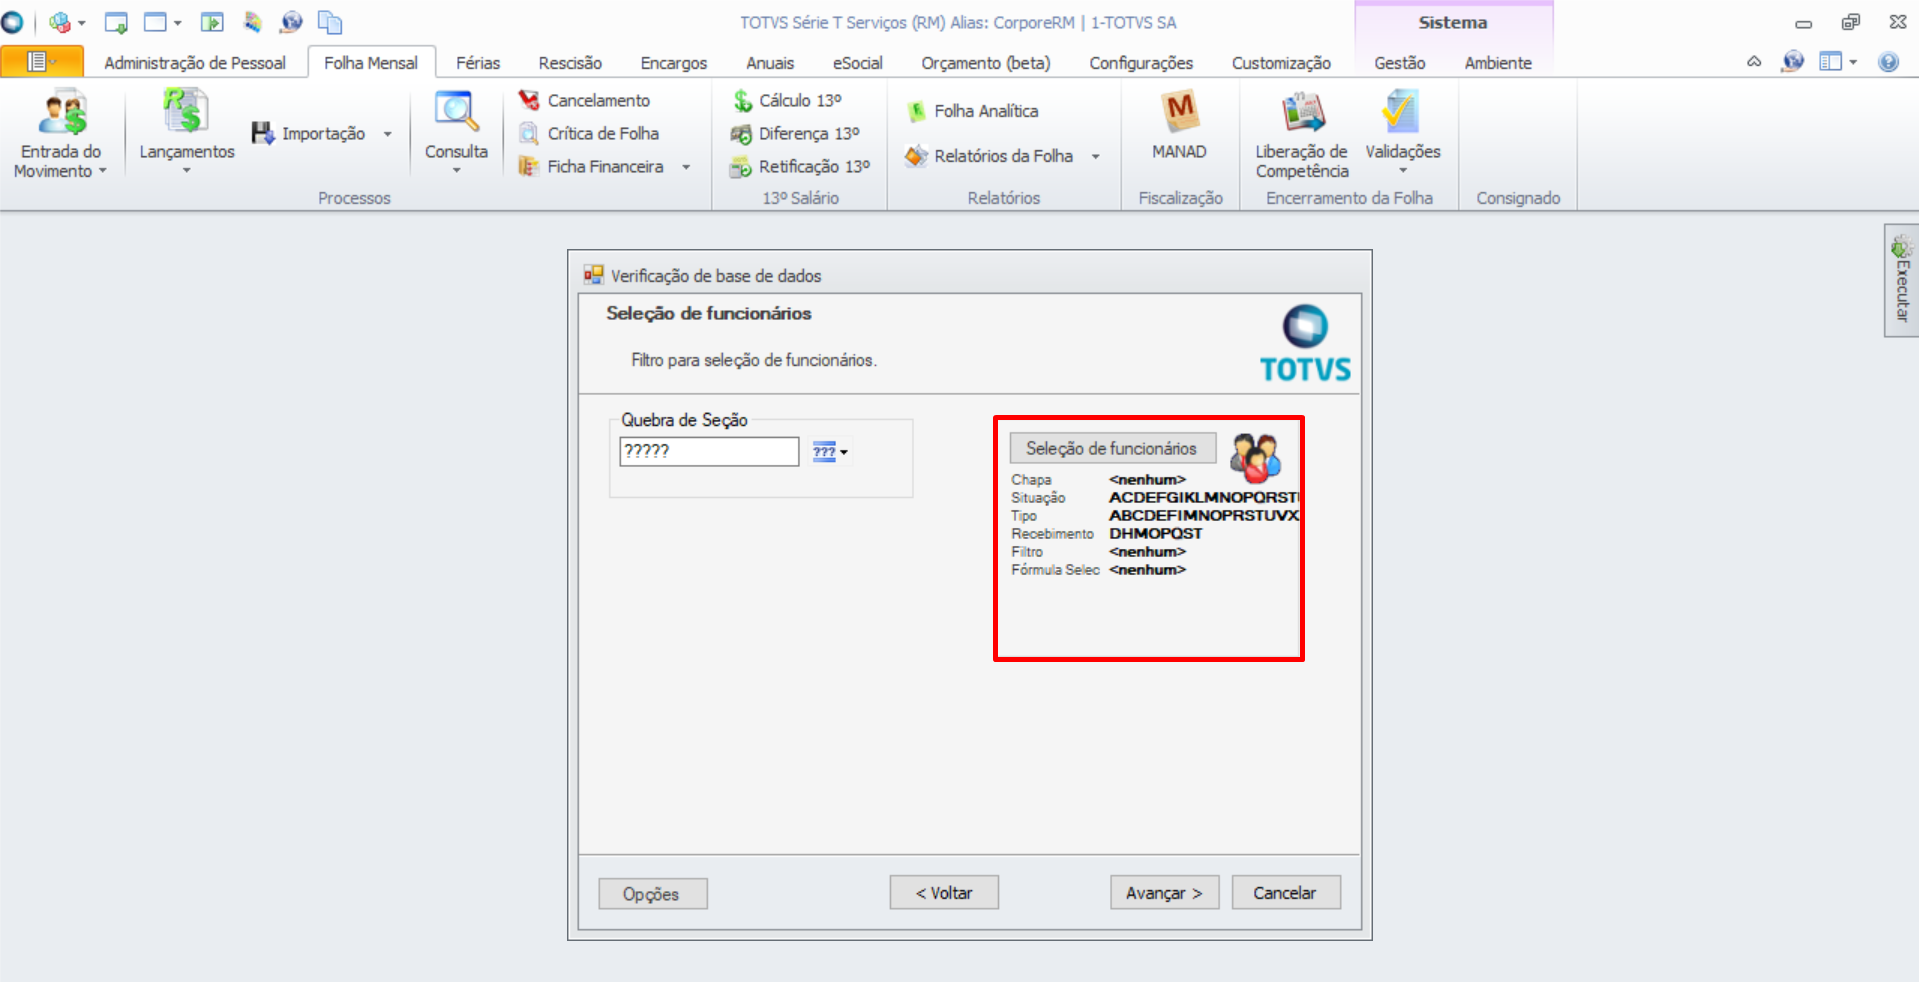This screenshot has width=1919, height=982.
Task: Click the Importação save icon
Action: (x=262, y=133)
